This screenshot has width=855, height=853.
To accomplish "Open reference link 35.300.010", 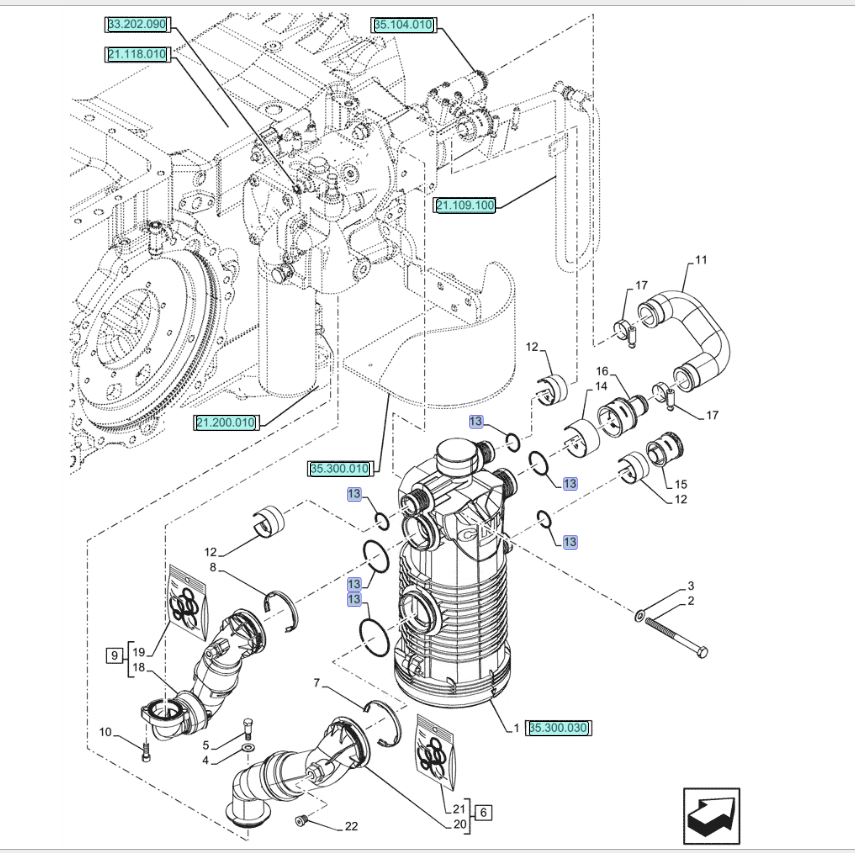I will coord(340,468).
